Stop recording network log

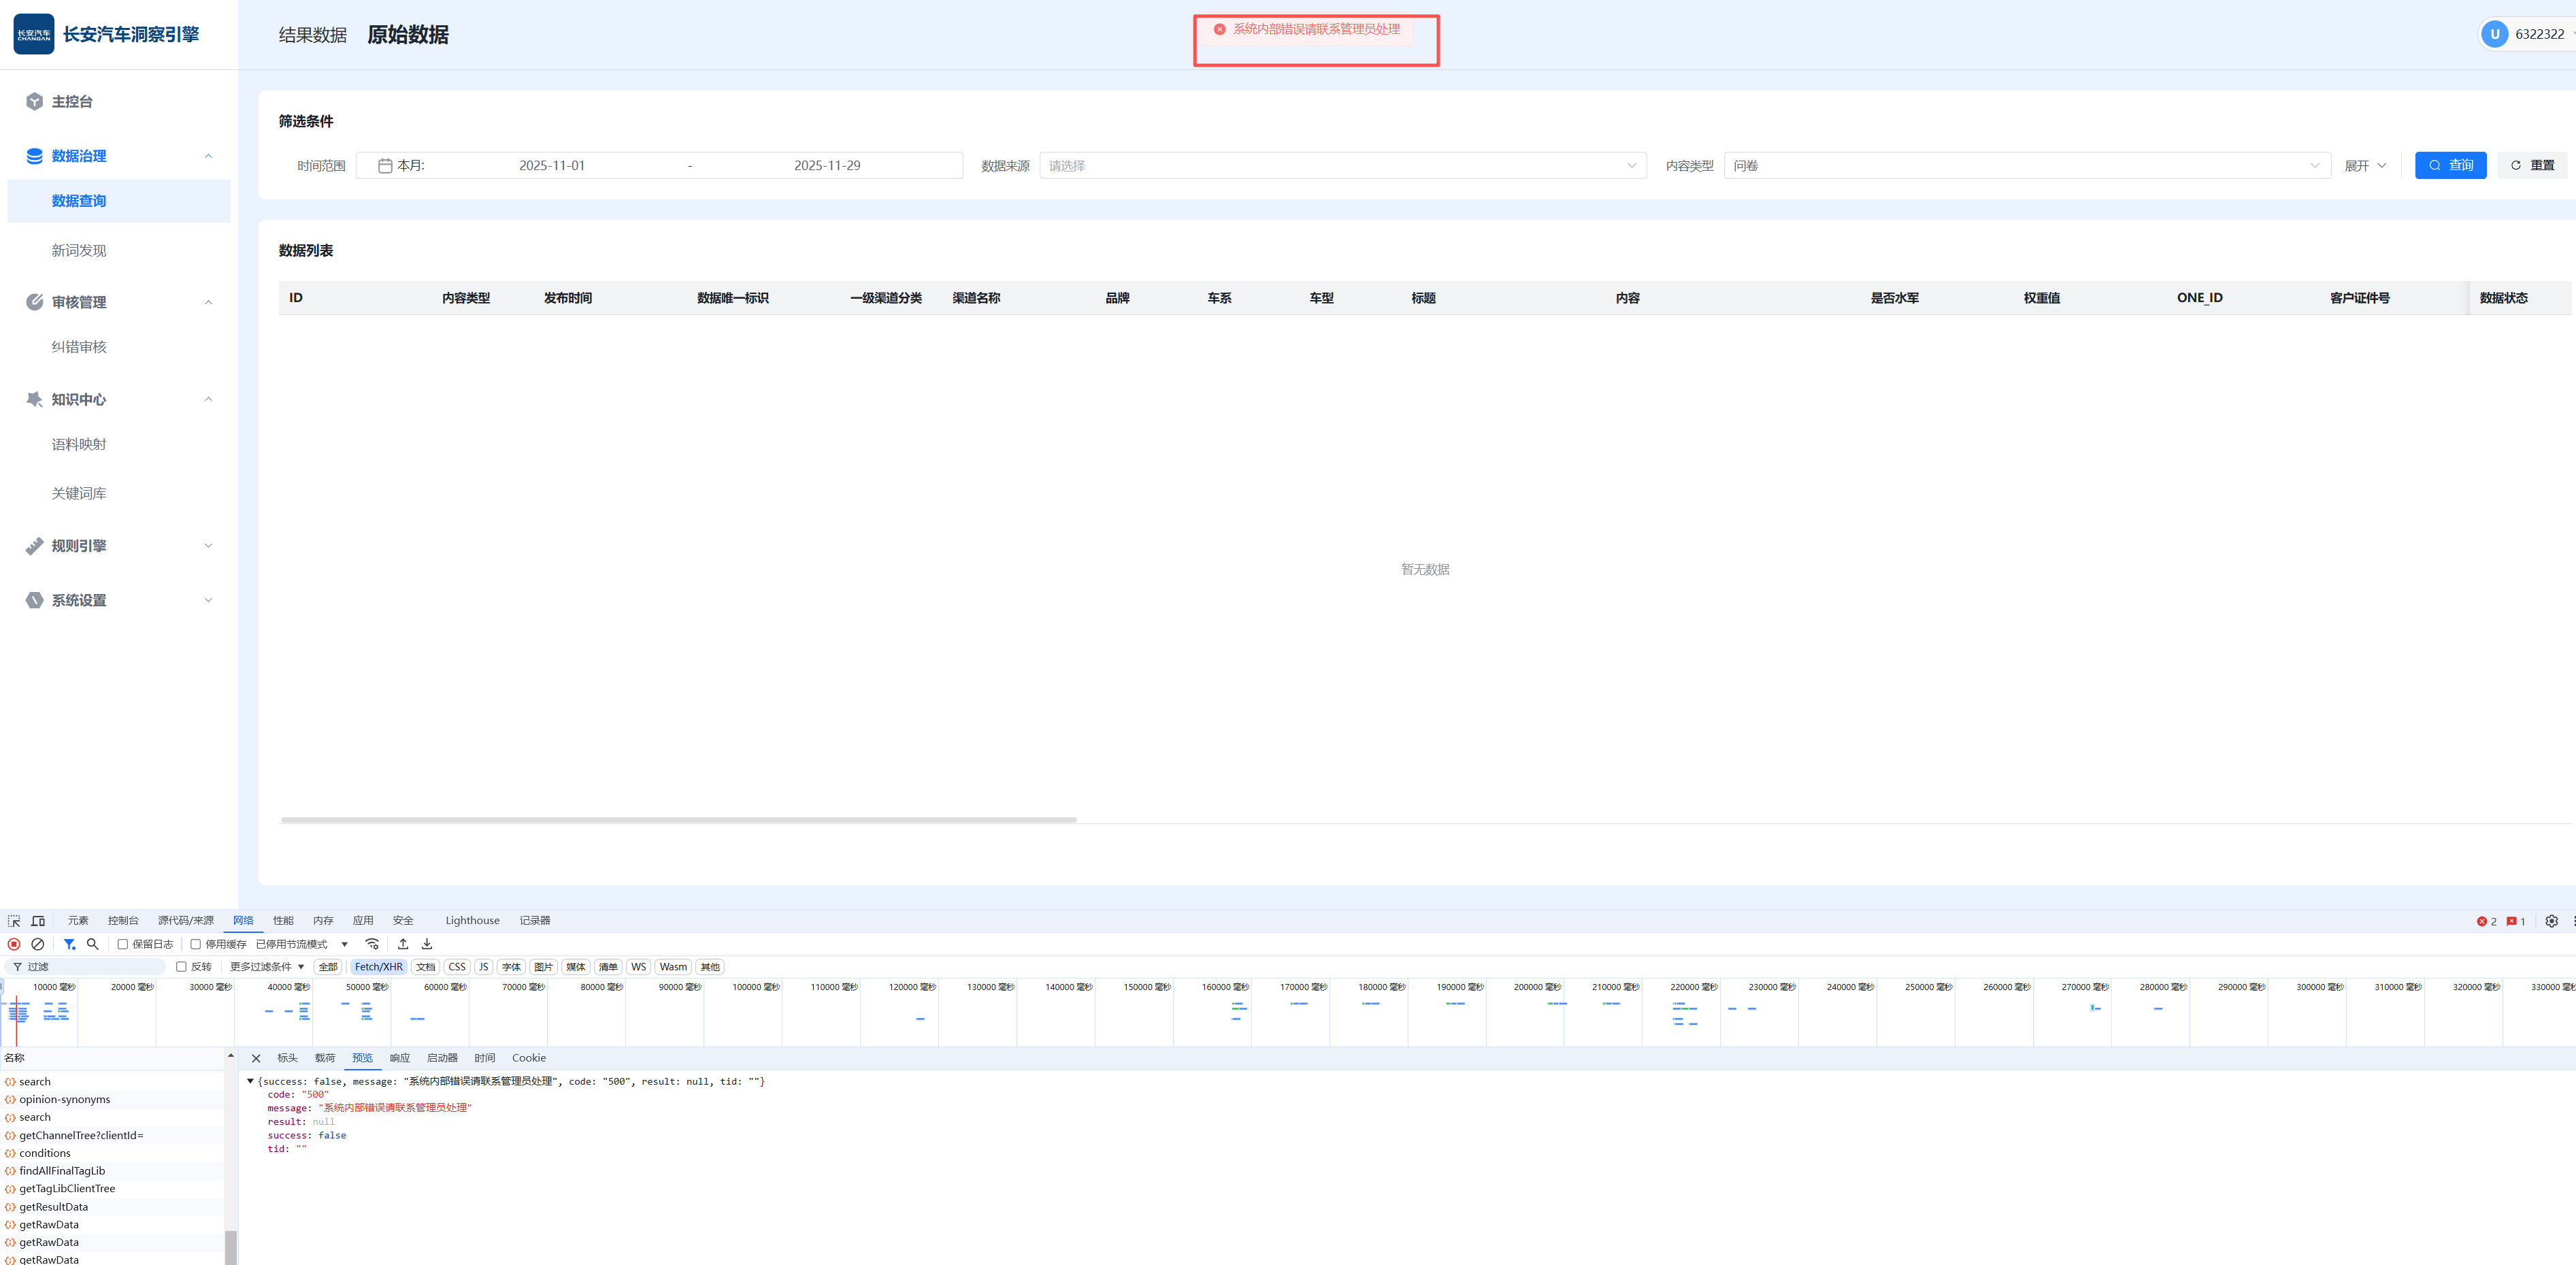tap(14, 944)
